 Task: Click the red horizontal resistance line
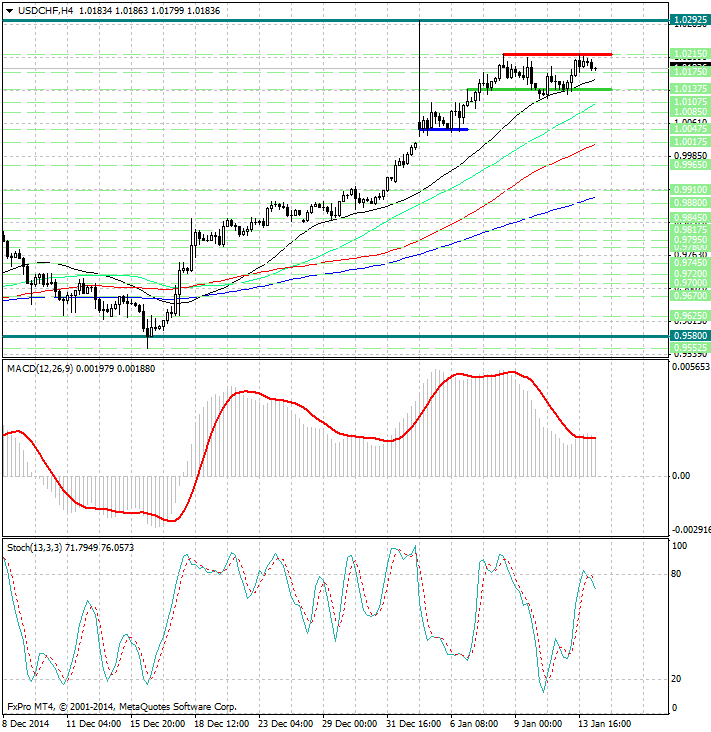coord(556,54)
